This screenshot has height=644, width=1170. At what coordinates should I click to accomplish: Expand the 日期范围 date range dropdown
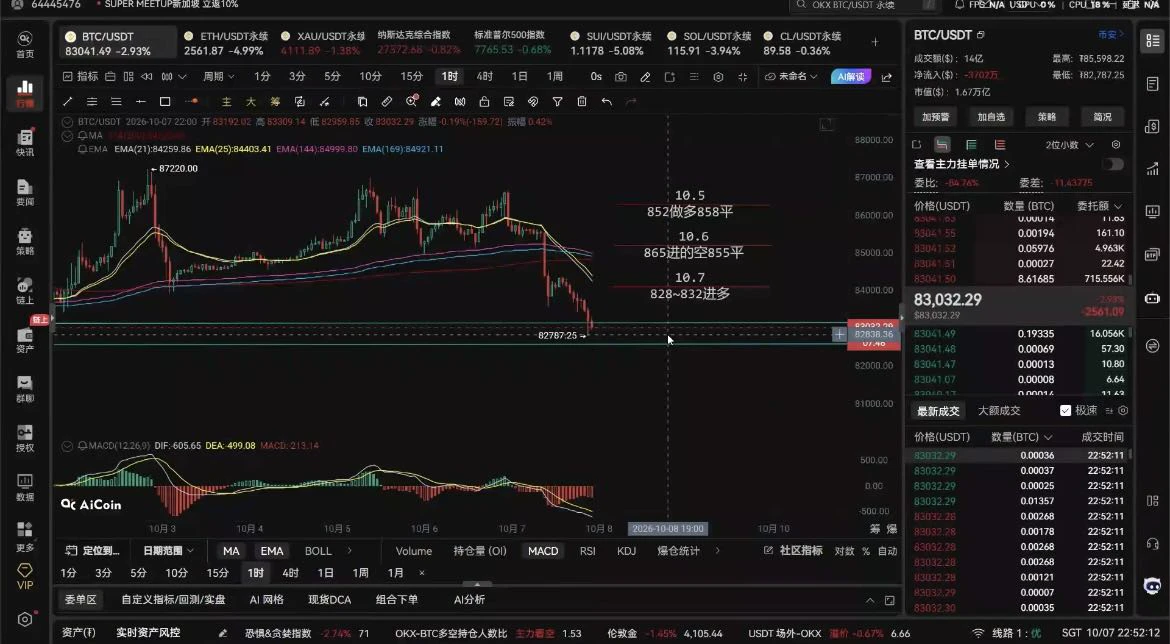click(x=168, y=551)
